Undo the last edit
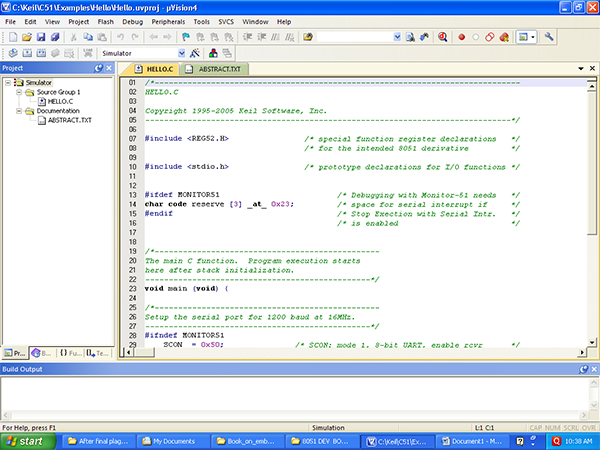 coord(121,37)
